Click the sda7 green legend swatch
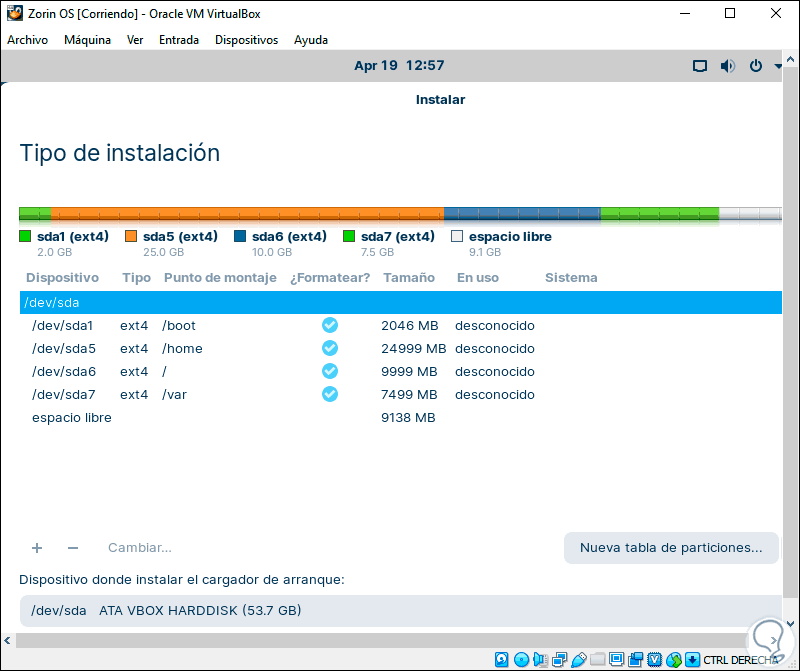 point(349,236)
